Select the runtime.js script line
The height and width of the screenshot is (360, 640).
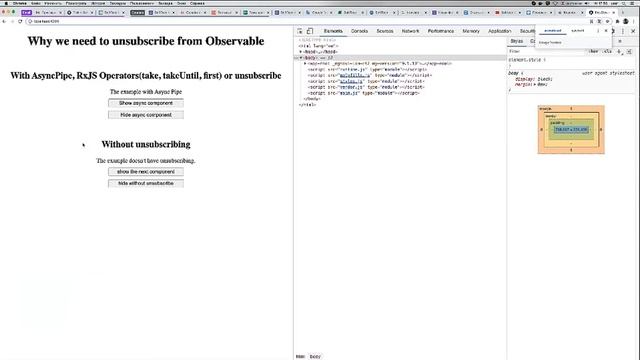coord(367,70)
